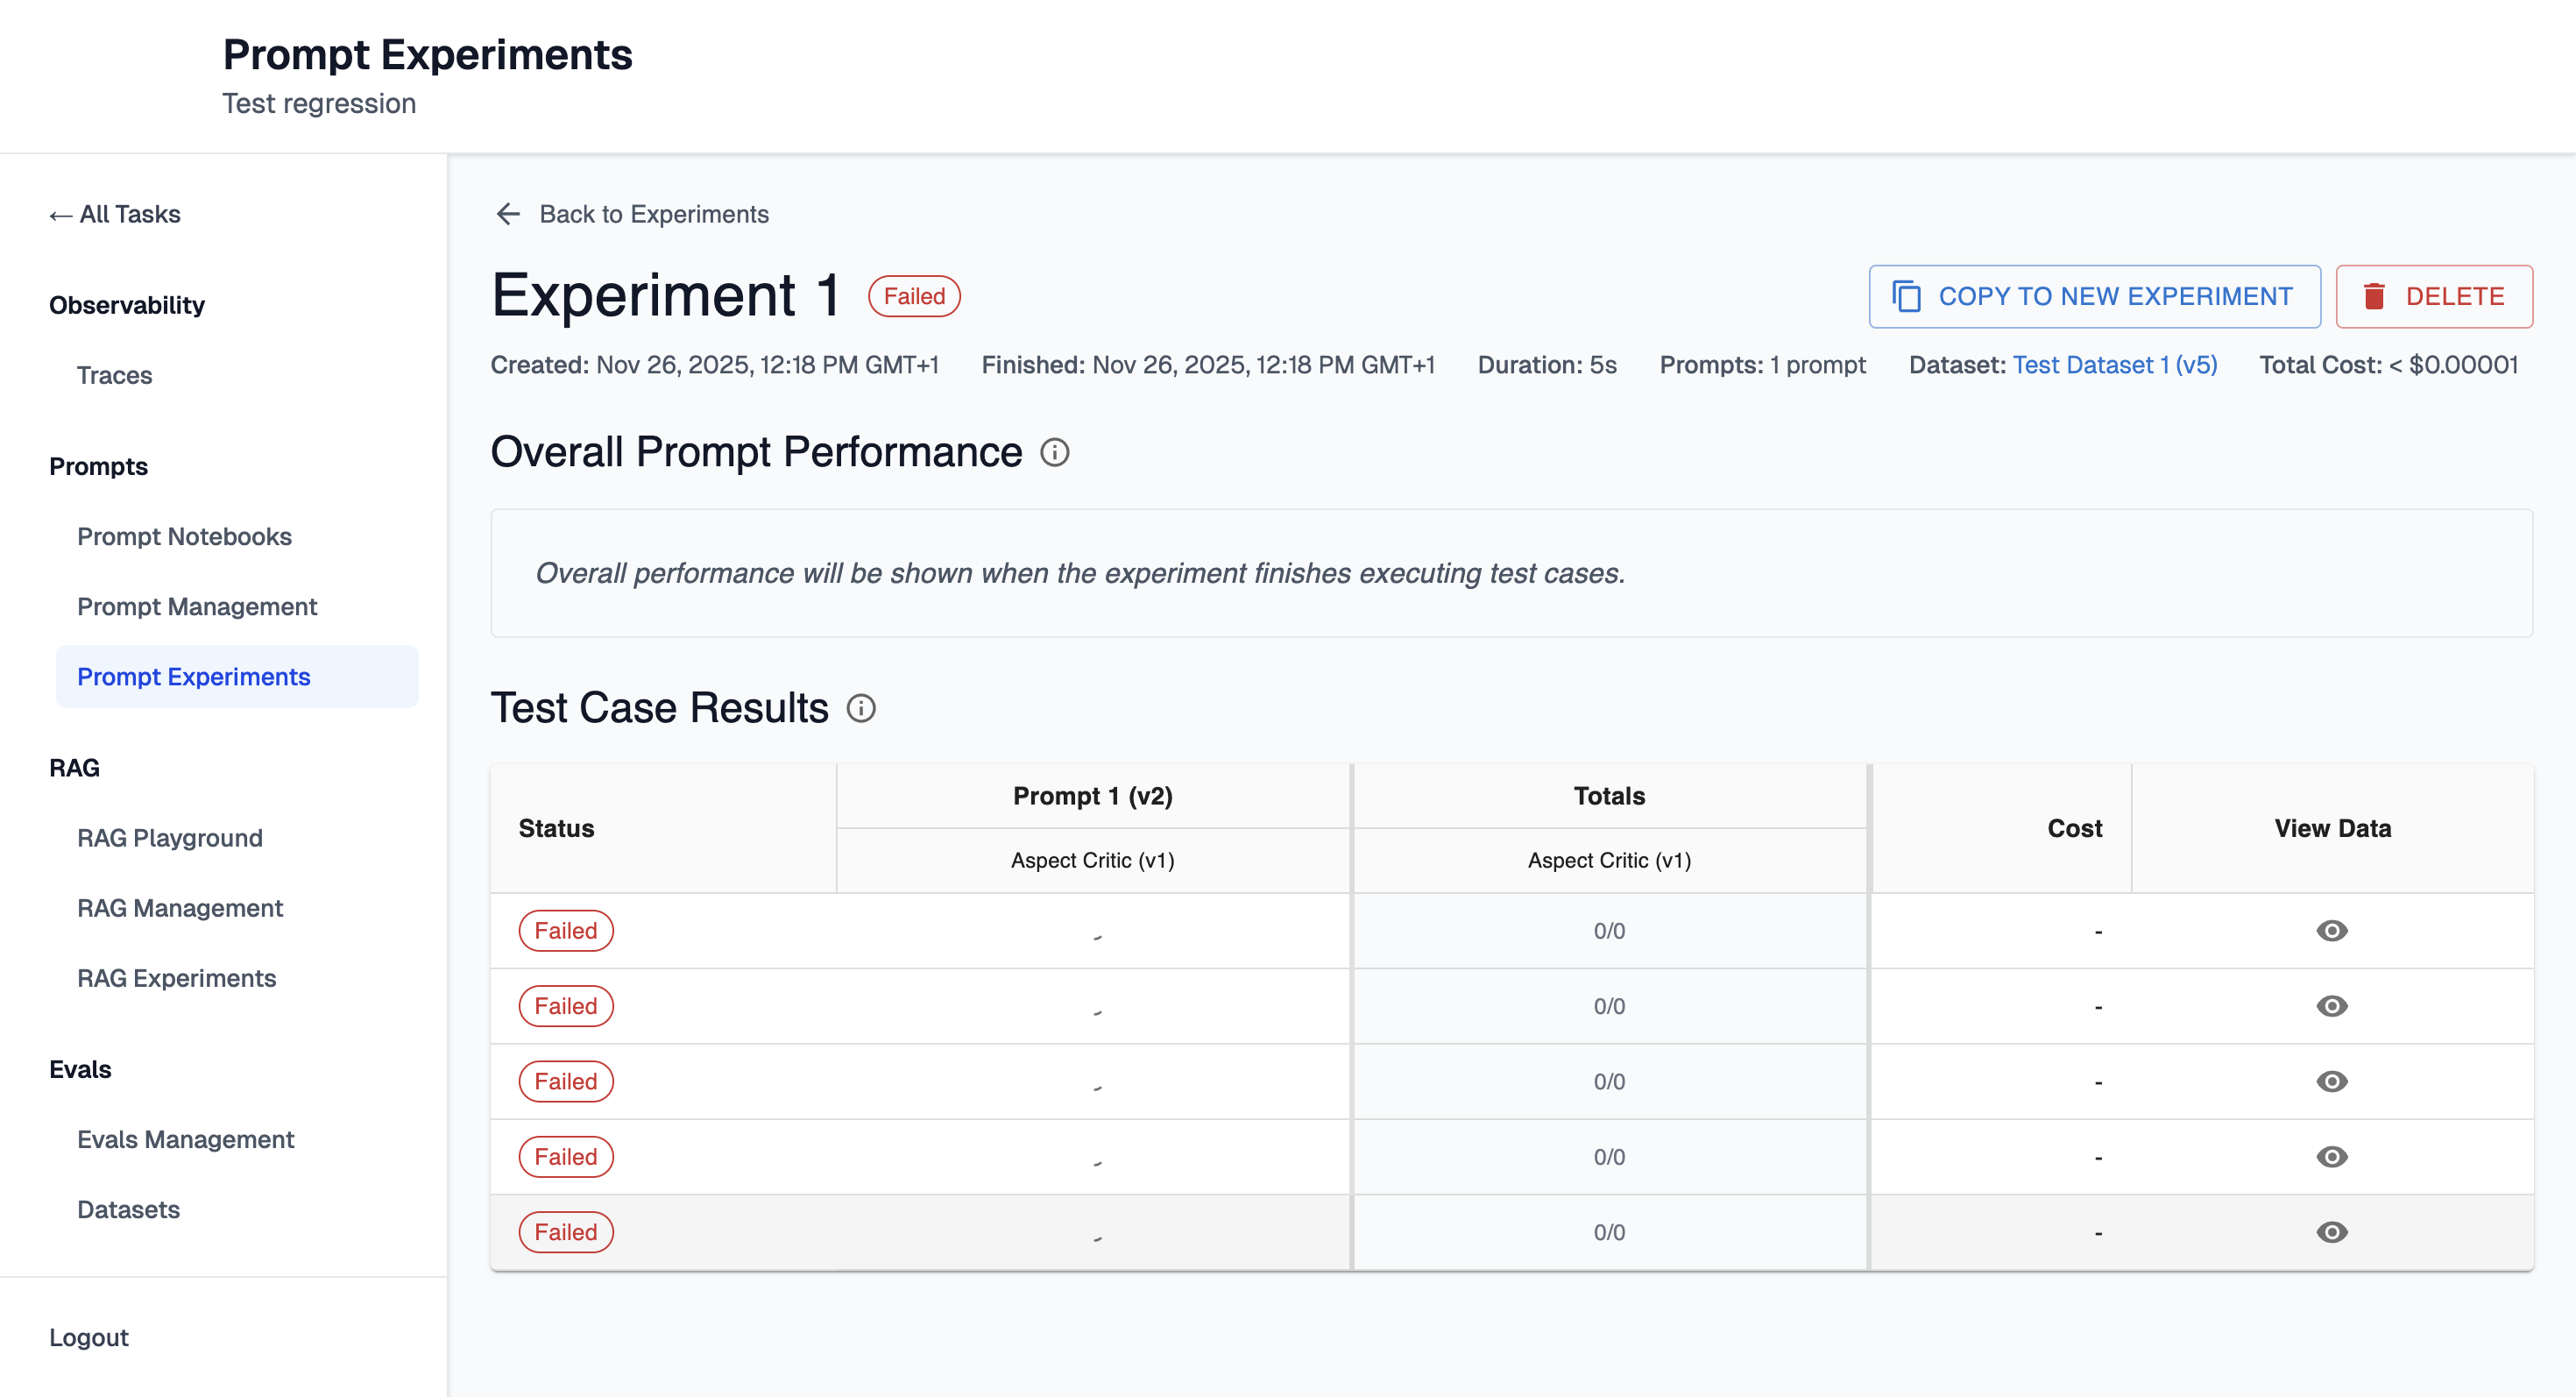Click the back arrow next to Back to Experiments

click(x=508, y=214)
